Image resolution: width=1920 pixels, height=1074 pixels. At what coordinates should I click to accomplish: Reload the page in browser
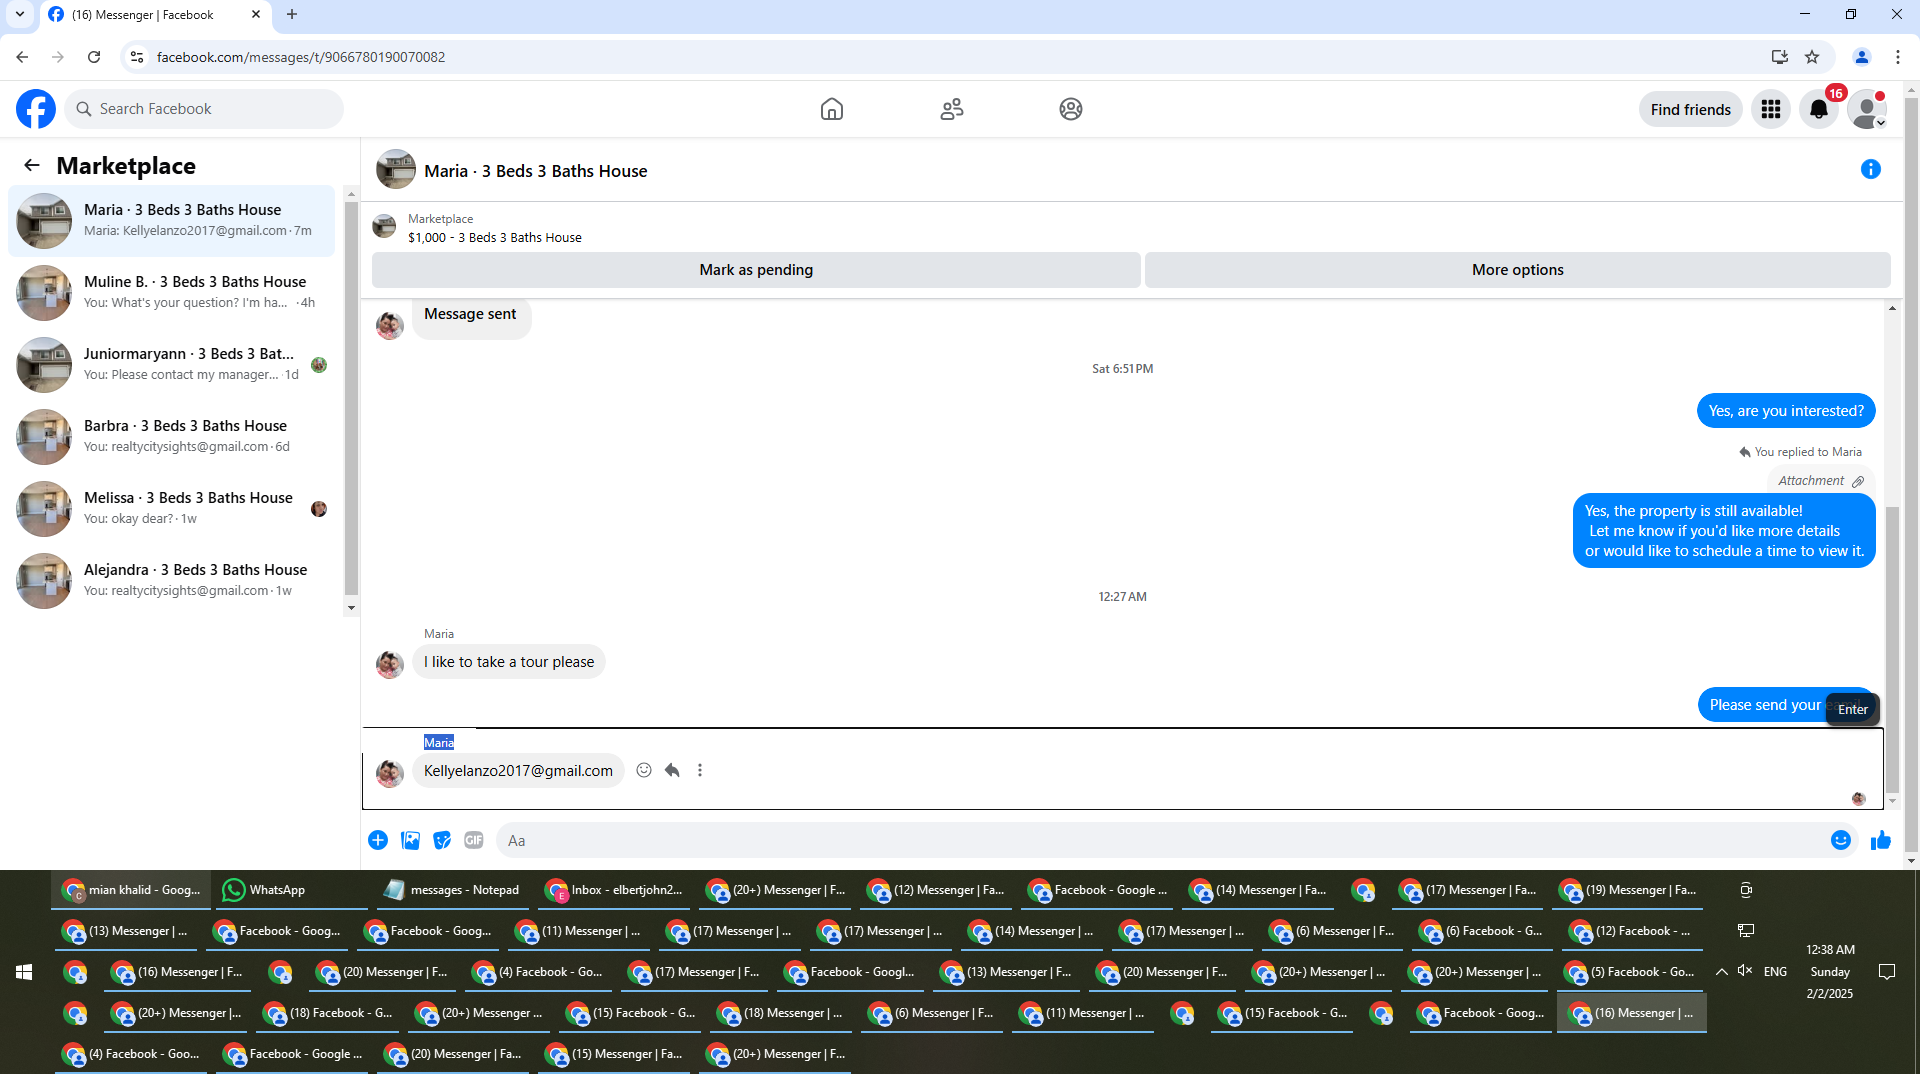pos(94,57)
